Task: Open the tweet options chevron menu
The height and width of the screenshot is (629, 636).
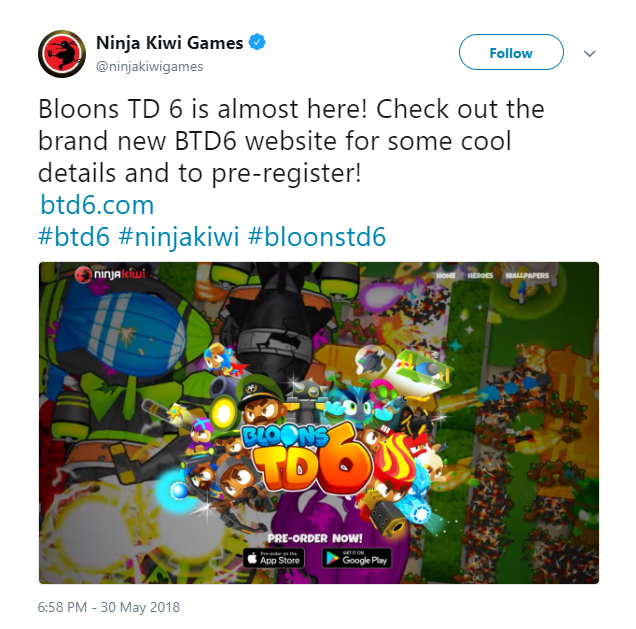Action: pyautogui.click(x=589, y=53)
